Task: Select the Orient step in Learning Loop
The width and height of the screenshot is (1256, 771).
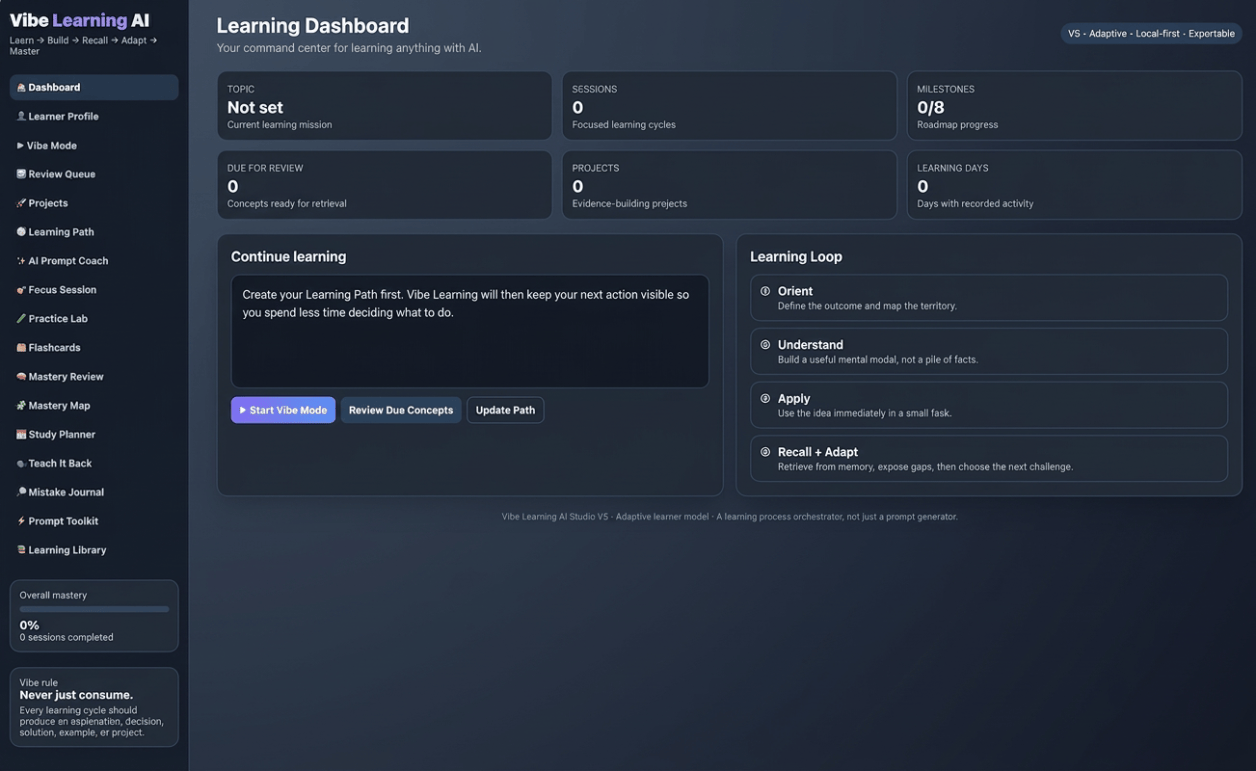Action: click(x=989, y=298)
